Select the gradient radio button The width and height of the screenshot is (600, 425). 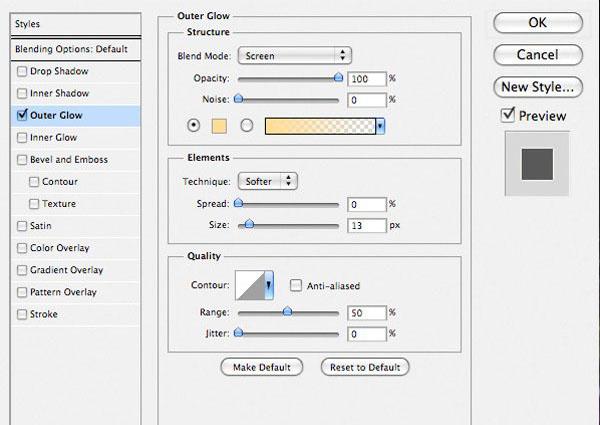(x=246, y=125)
